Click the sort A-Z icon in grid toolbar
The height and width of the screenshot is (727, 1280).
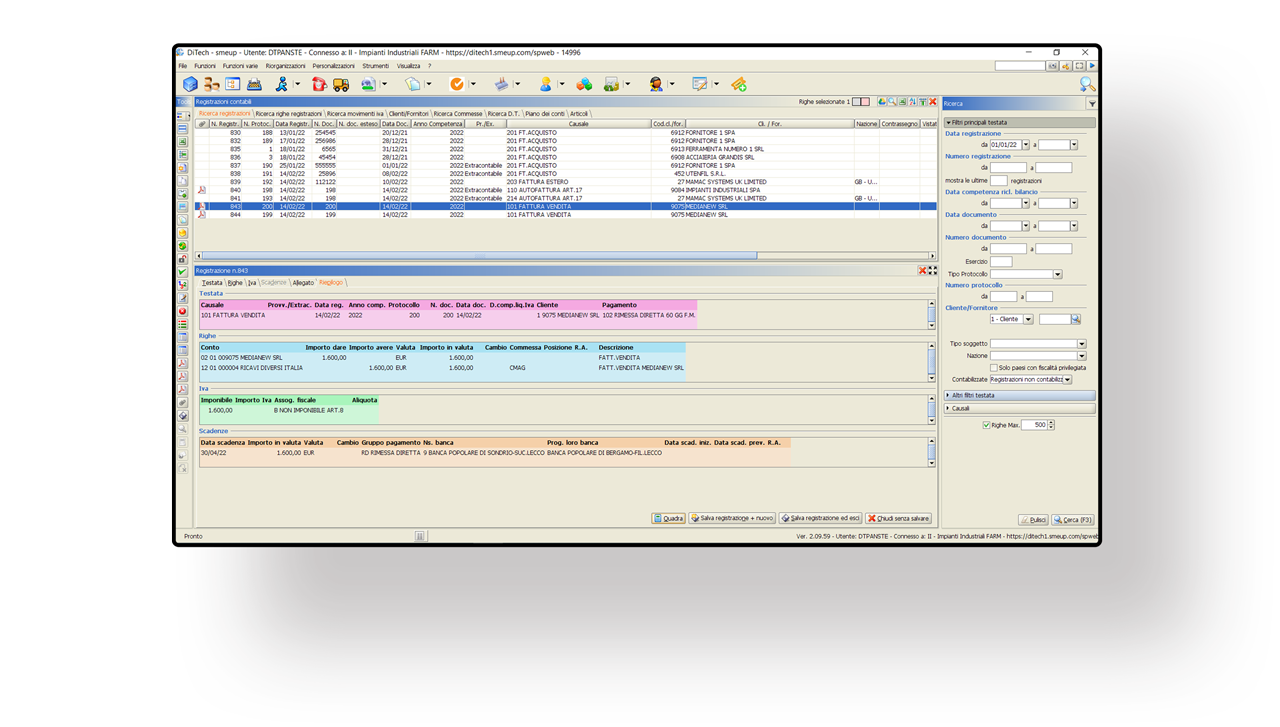tap(912, 102)
